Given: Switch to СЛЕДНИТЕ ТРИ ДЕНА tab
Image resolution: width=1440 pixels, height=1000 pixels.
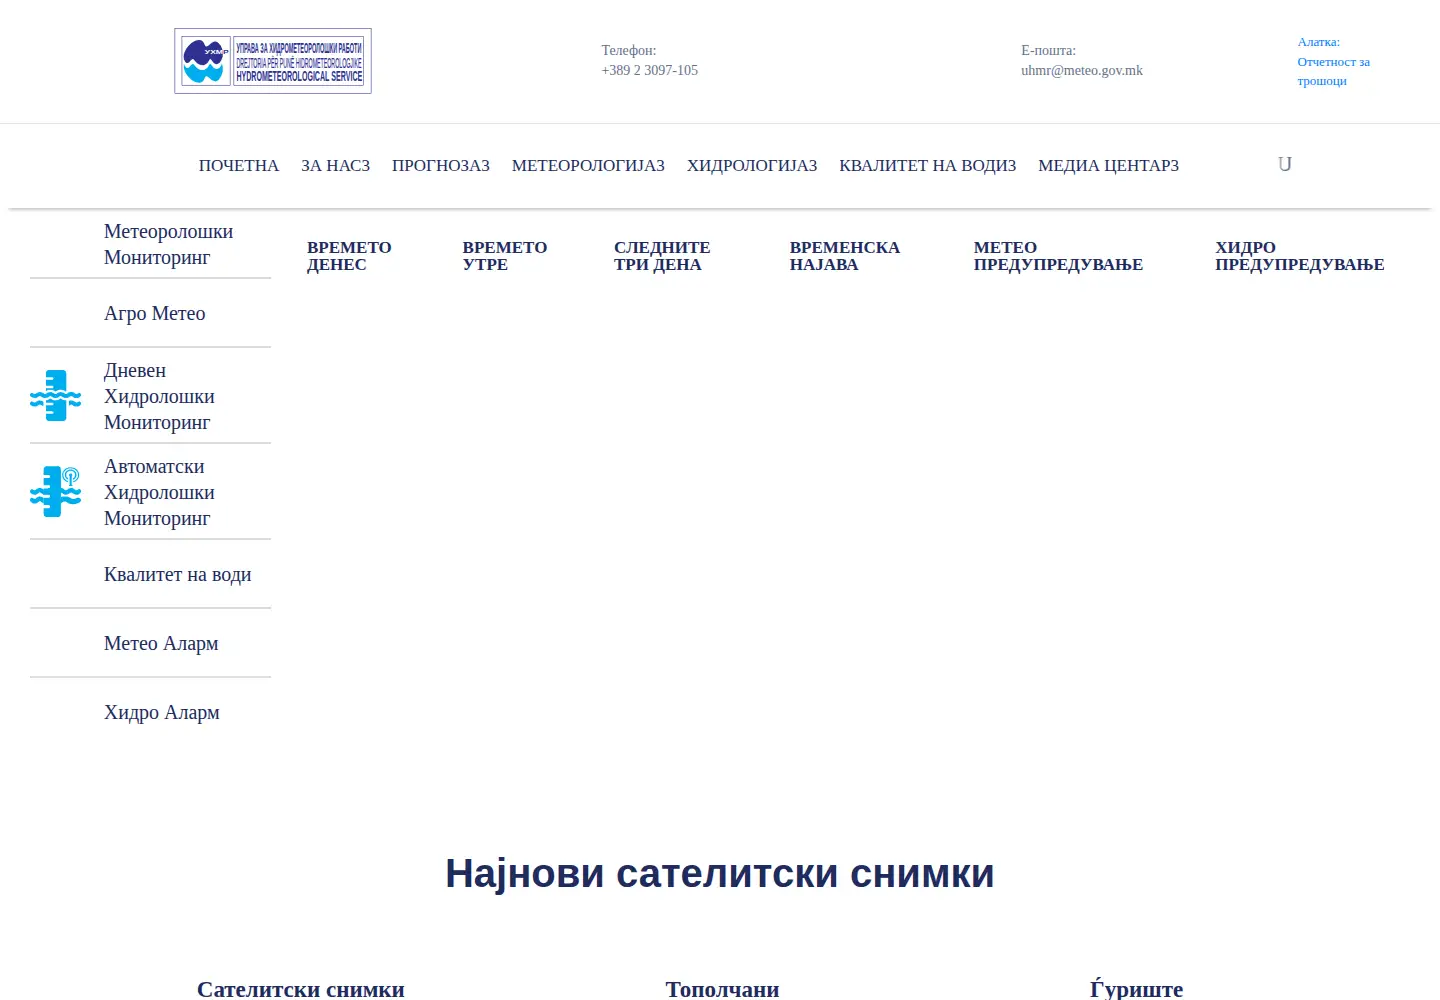Looking at the screenshot, I should pos(662,256).
